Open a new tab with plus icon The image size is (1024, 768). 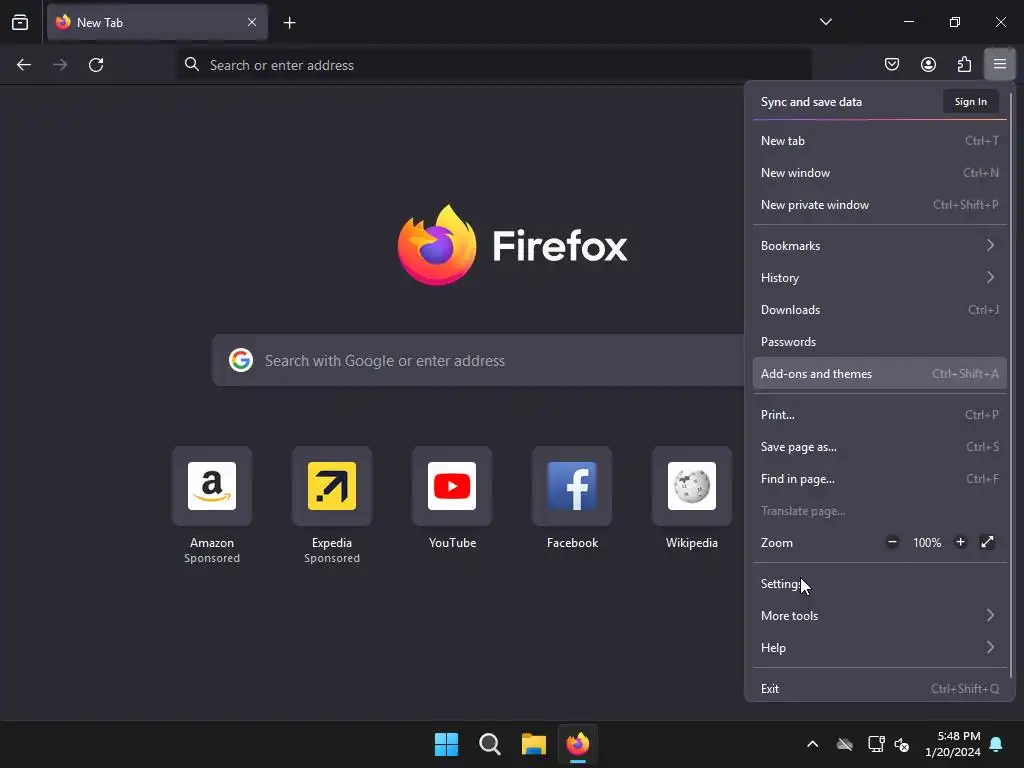pyautogui.click(x=289, y=23)
